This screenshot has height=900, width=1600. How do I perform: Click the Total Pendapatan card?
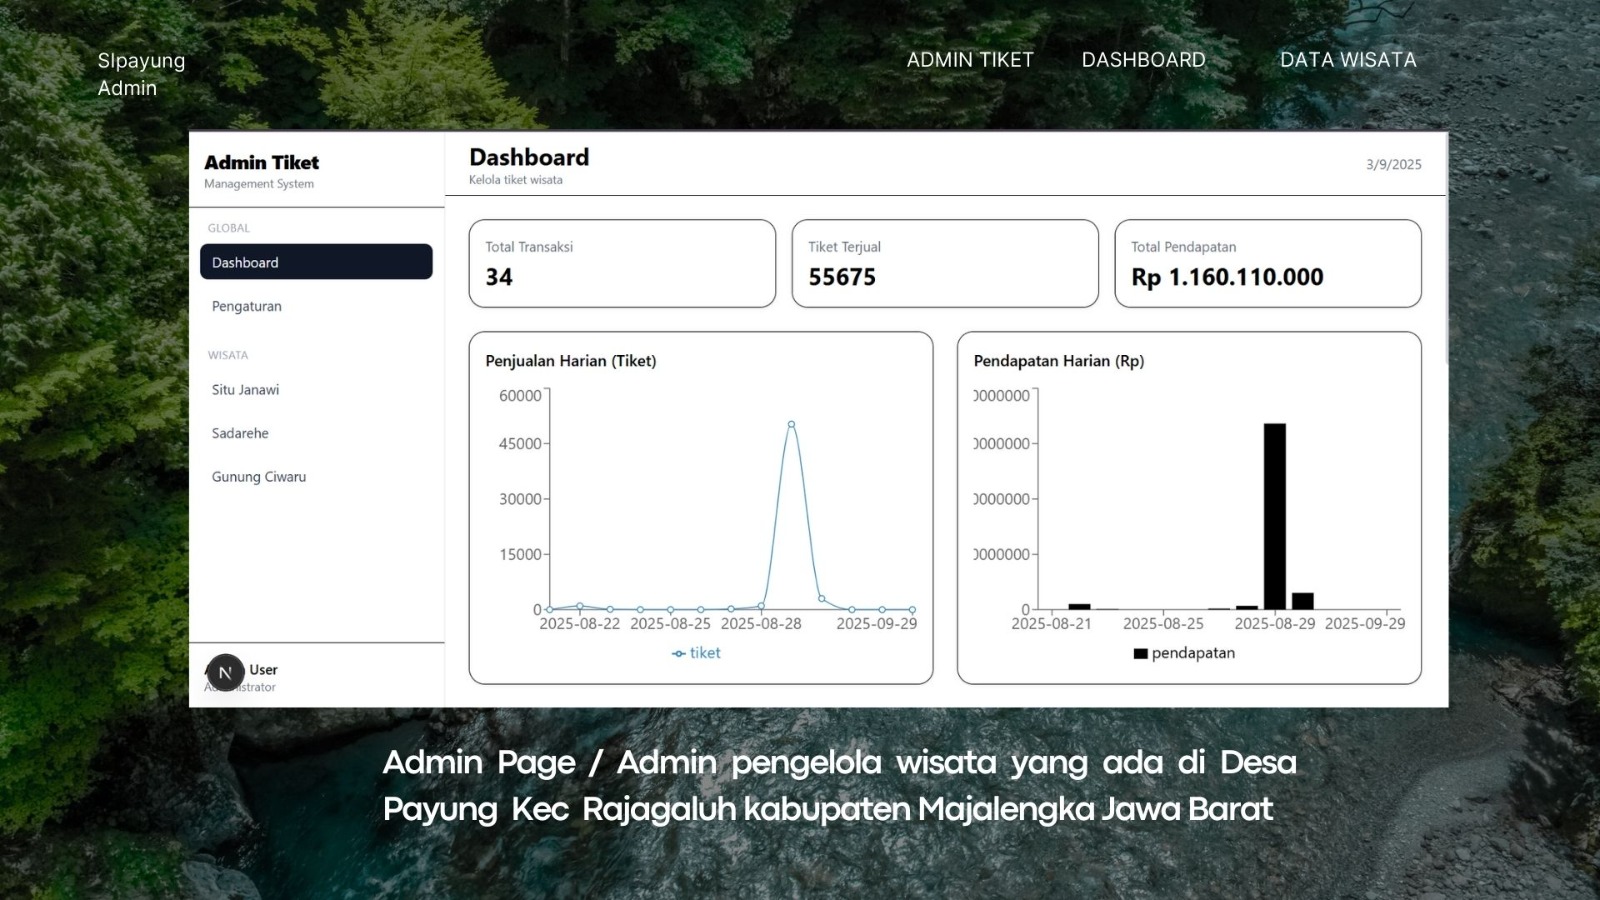pyautogui.click(x=1267, y=264)
